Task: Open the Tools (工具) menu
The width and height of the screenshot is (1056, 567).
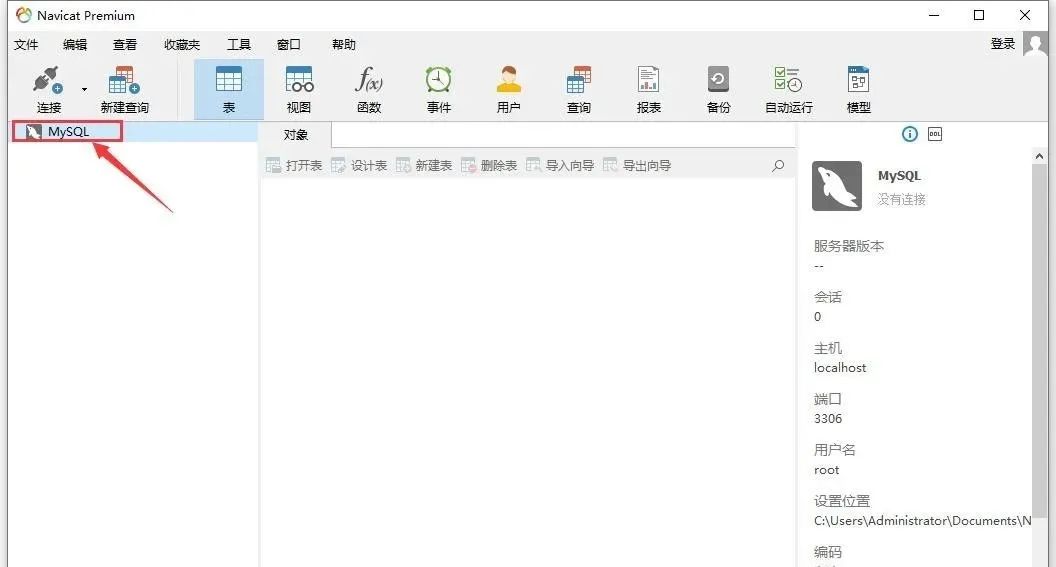Action: 238,44
